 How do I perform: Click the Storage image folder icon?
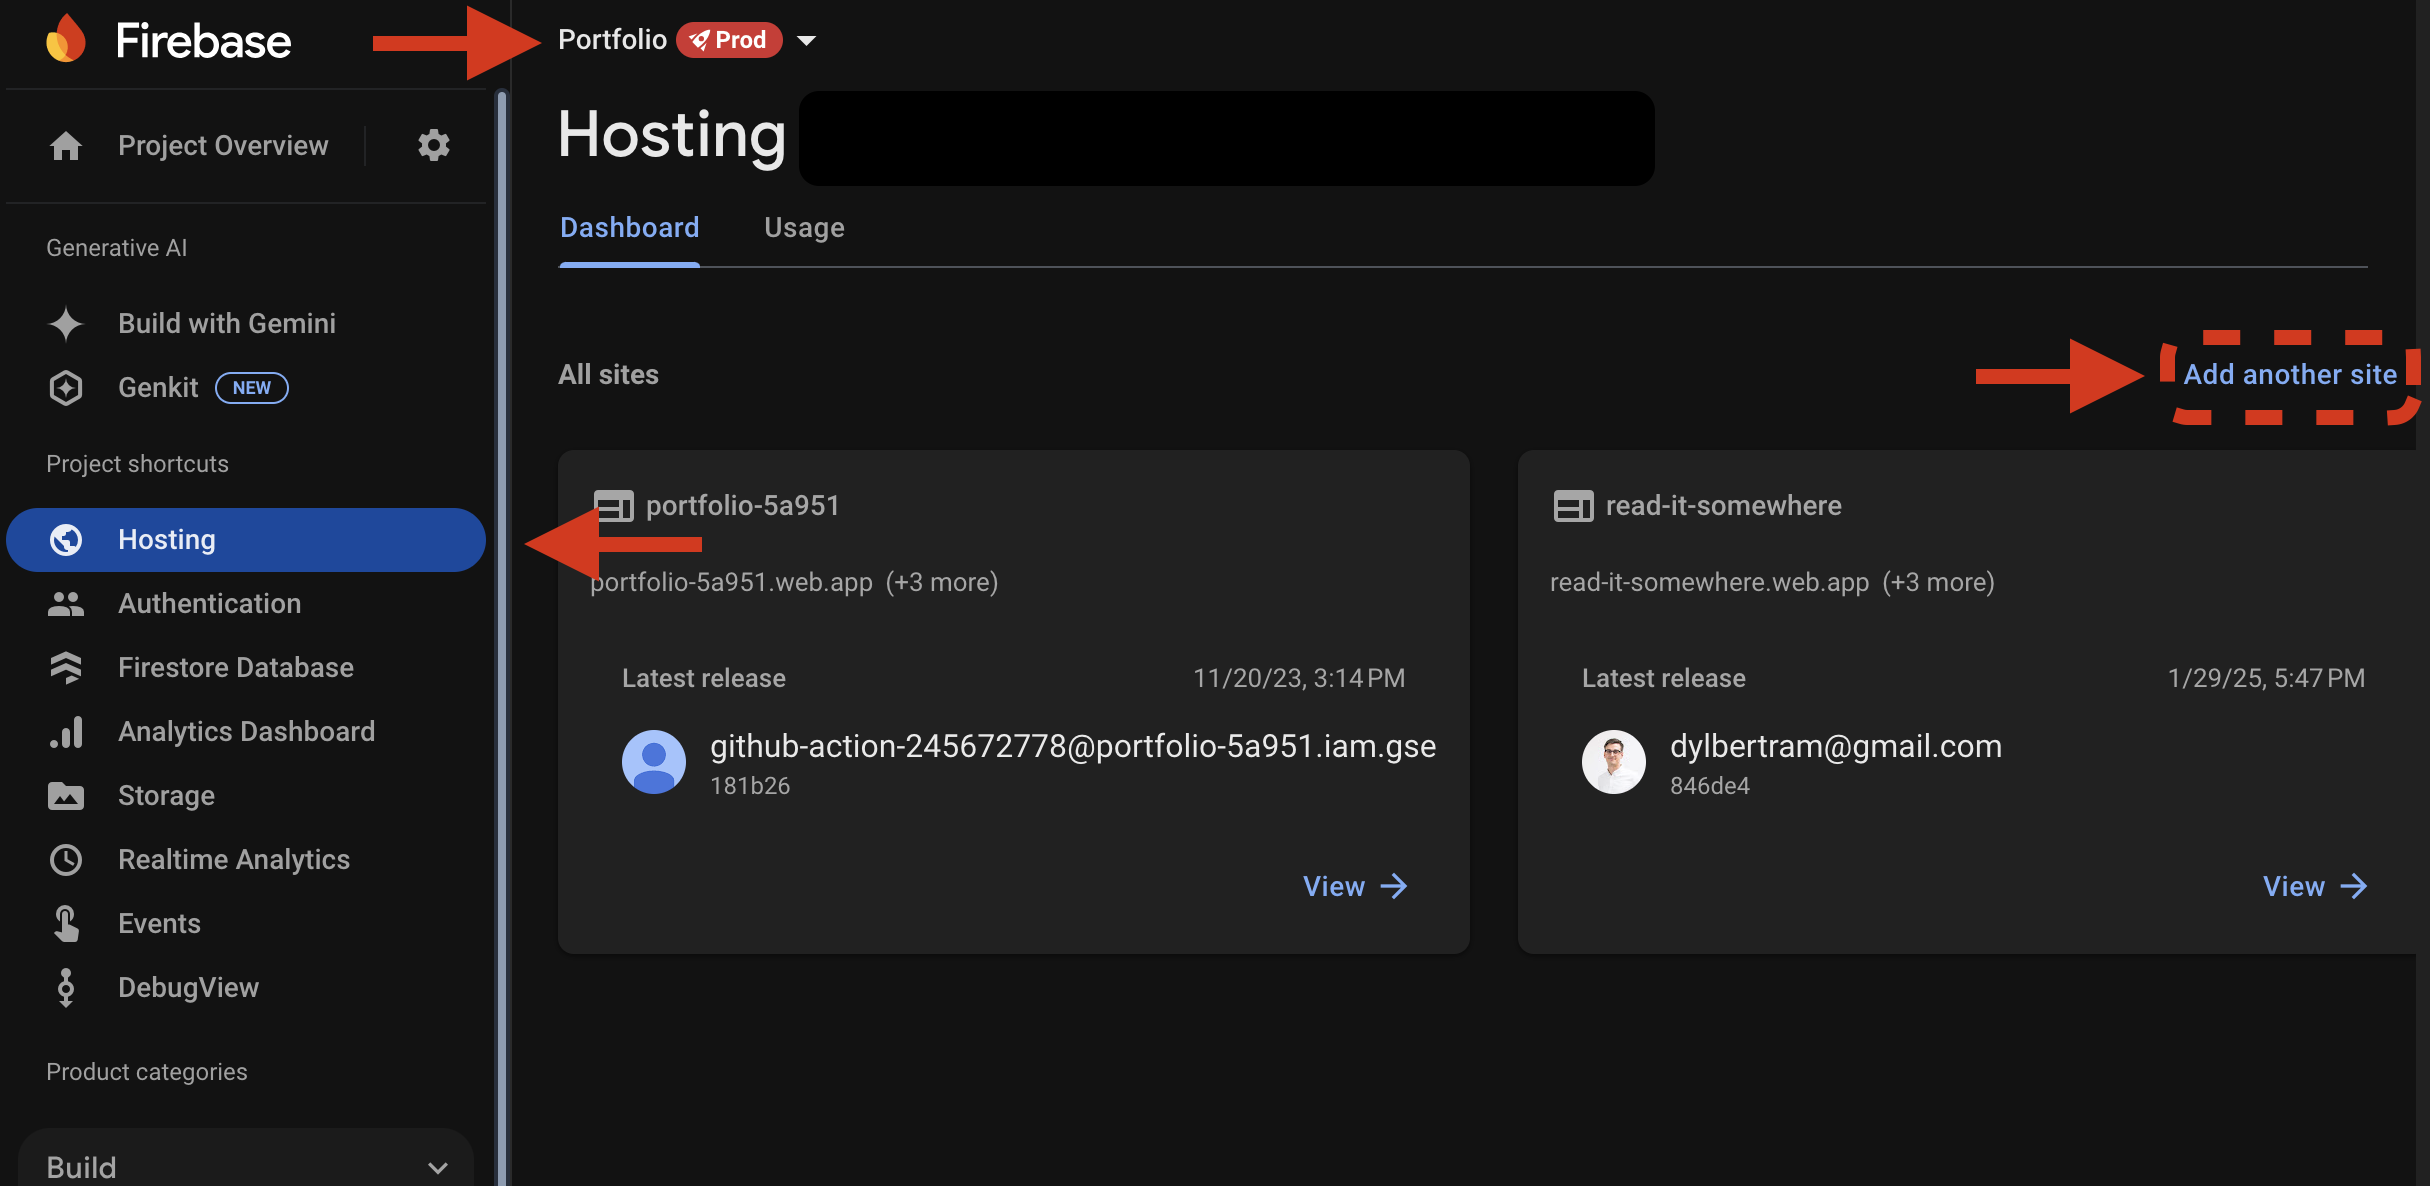tap(66, 796)
